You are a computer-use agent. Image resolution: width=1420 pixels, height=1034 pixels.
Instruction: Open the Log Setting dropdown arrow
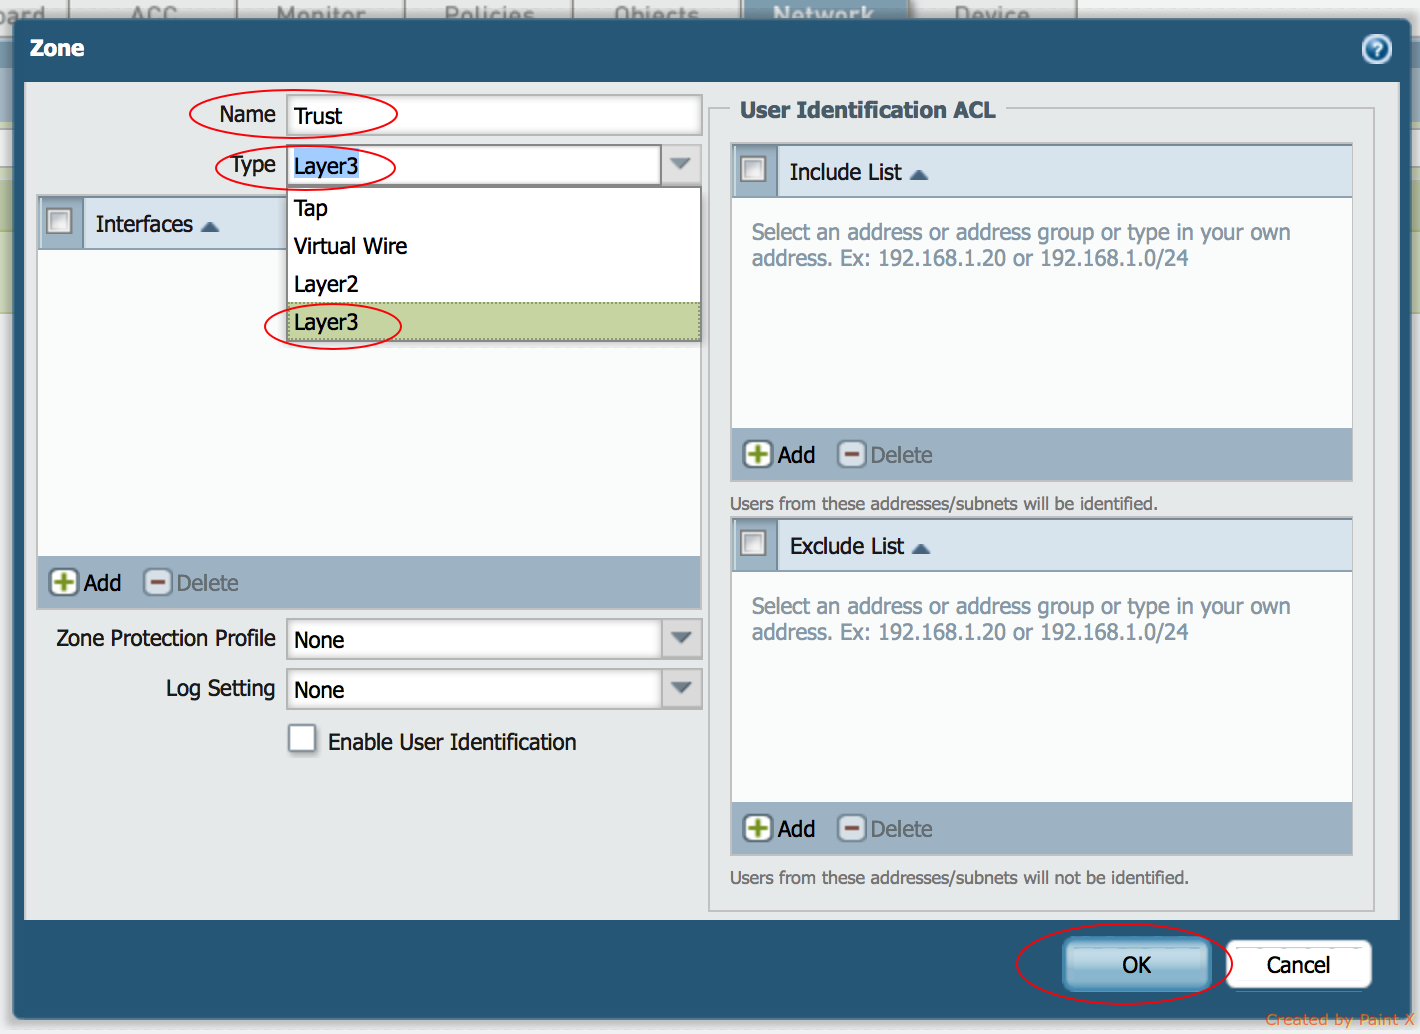click(681, 689)
